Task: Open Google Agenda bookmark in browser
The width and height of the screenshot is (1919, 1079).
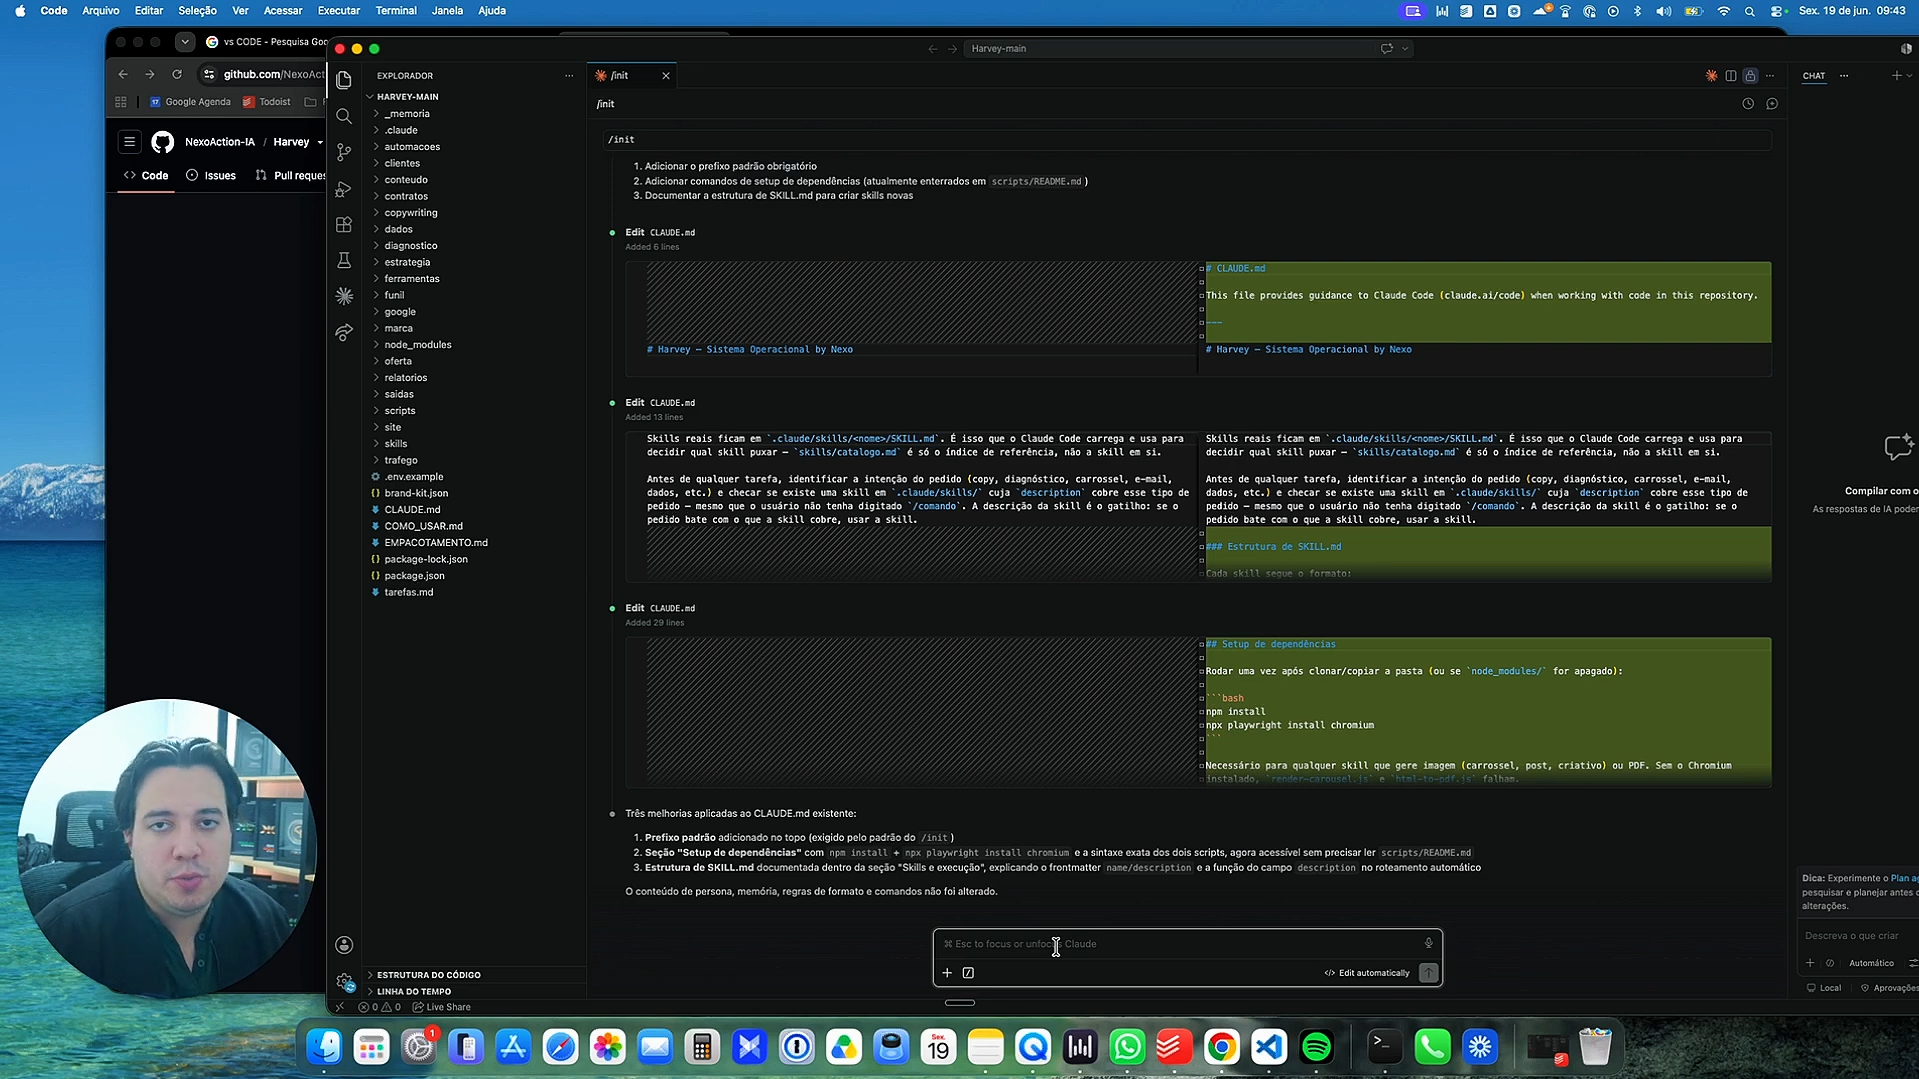Action: tap(190, 102)
